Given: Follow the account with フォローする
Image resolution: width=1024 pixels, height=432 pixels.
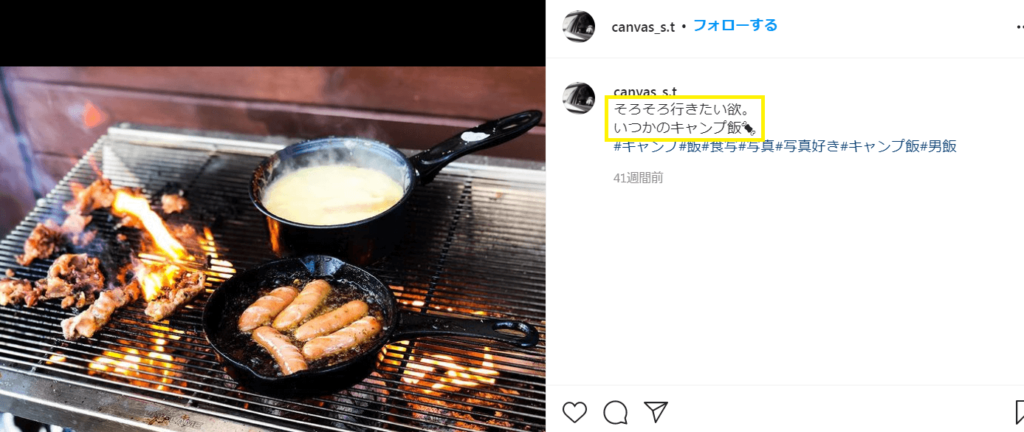Looking at the screenshot, I should 735,26.
